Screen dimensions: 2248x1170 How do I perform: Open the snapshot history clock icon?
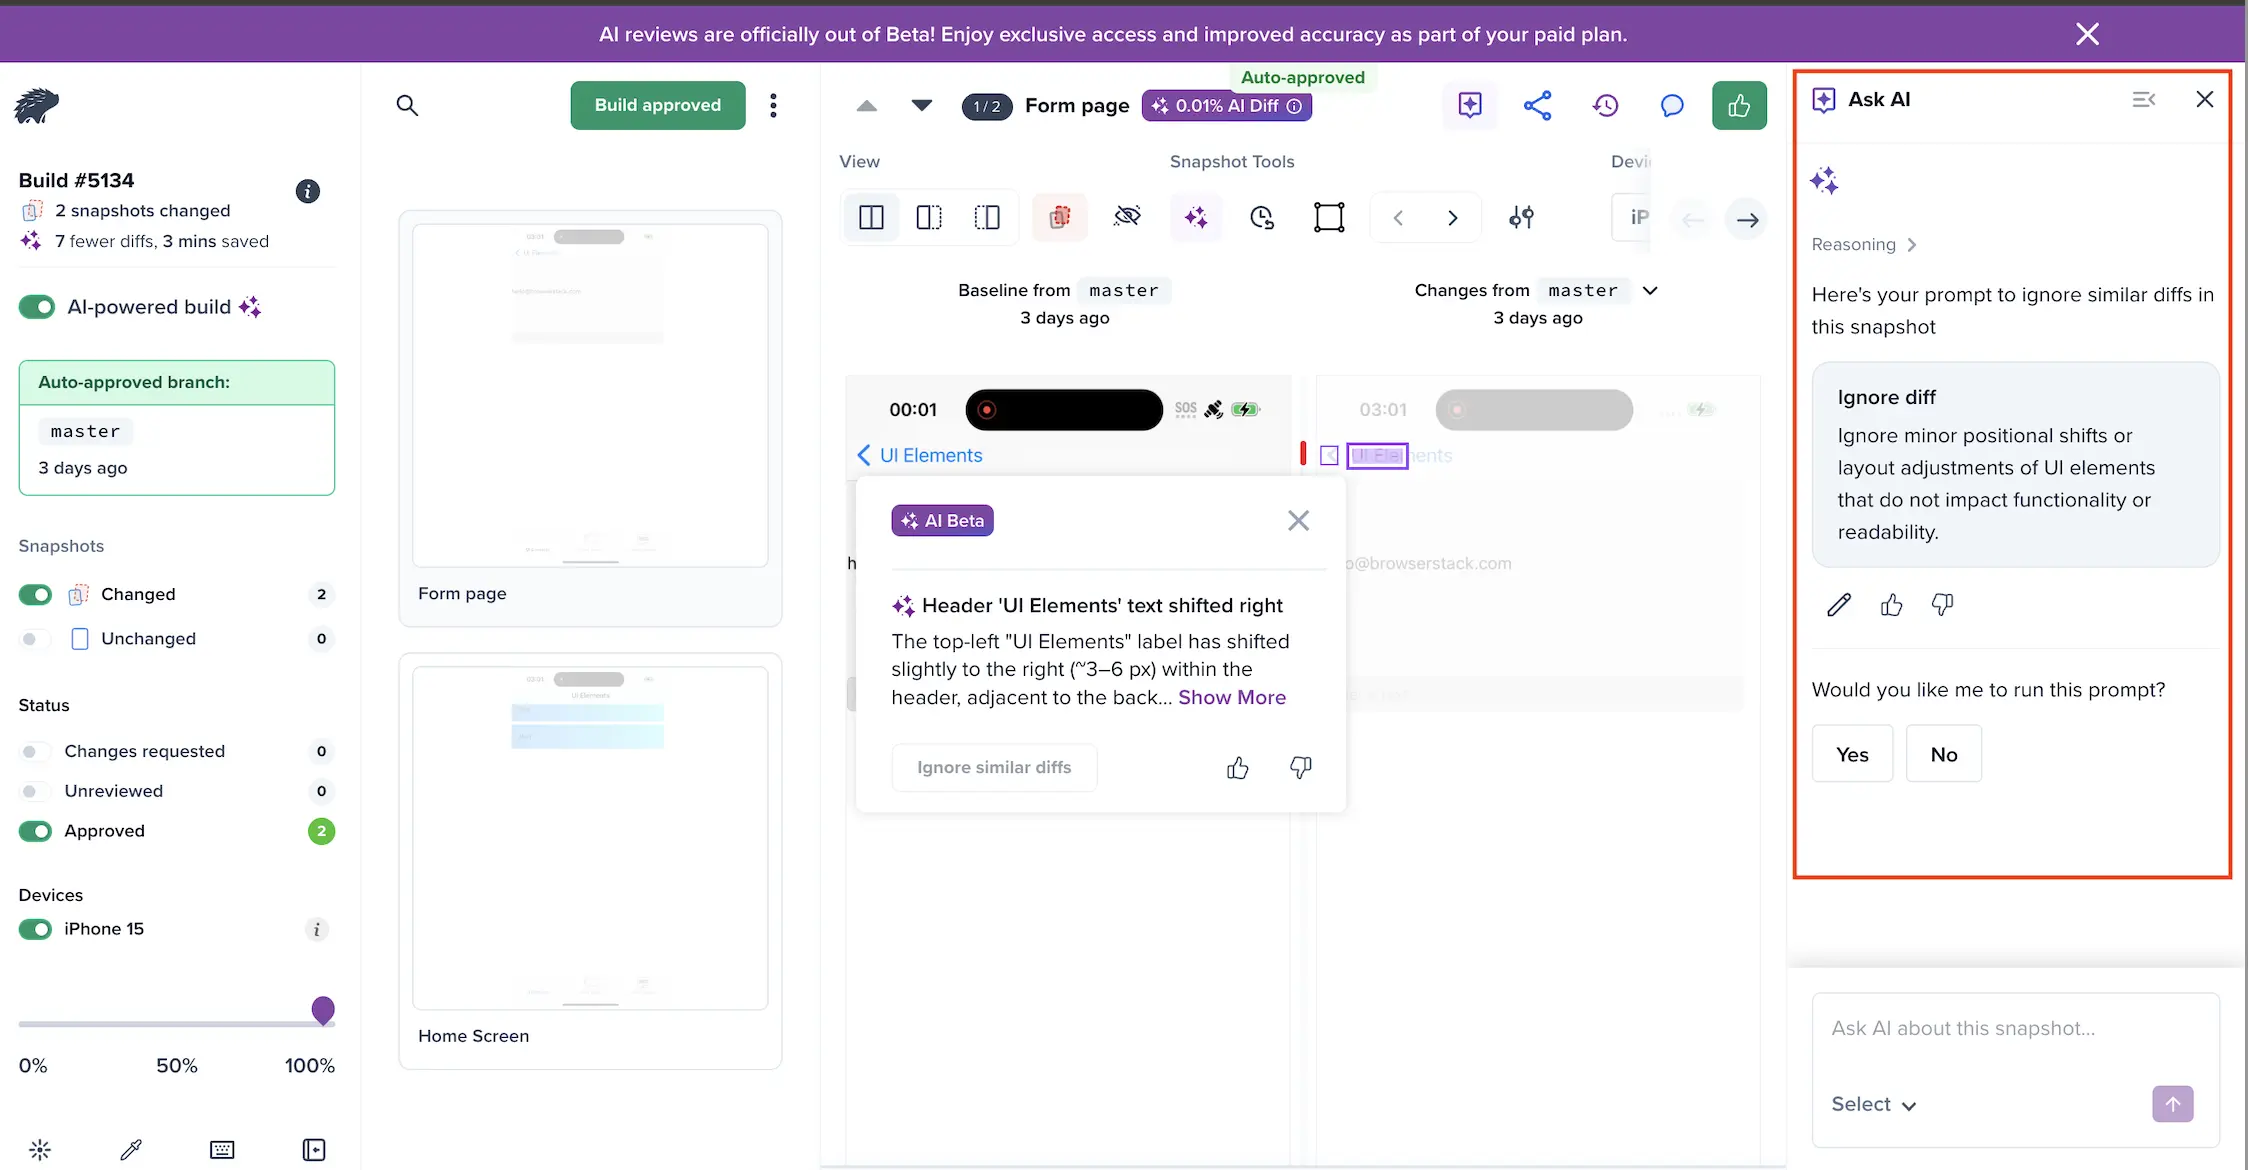click(x=1262, y=217)
